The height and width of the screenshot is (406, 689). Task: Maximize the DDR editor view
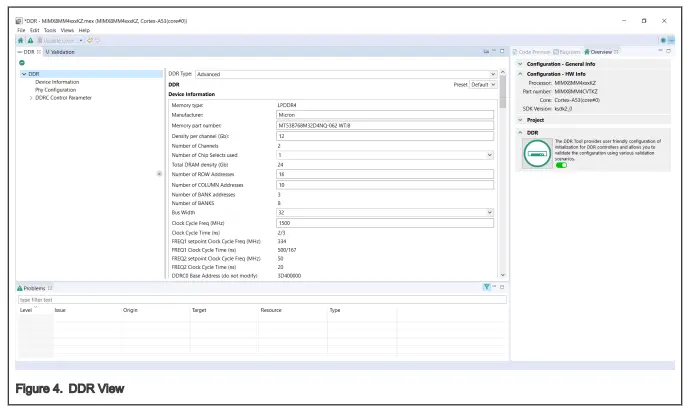[501, 51]
